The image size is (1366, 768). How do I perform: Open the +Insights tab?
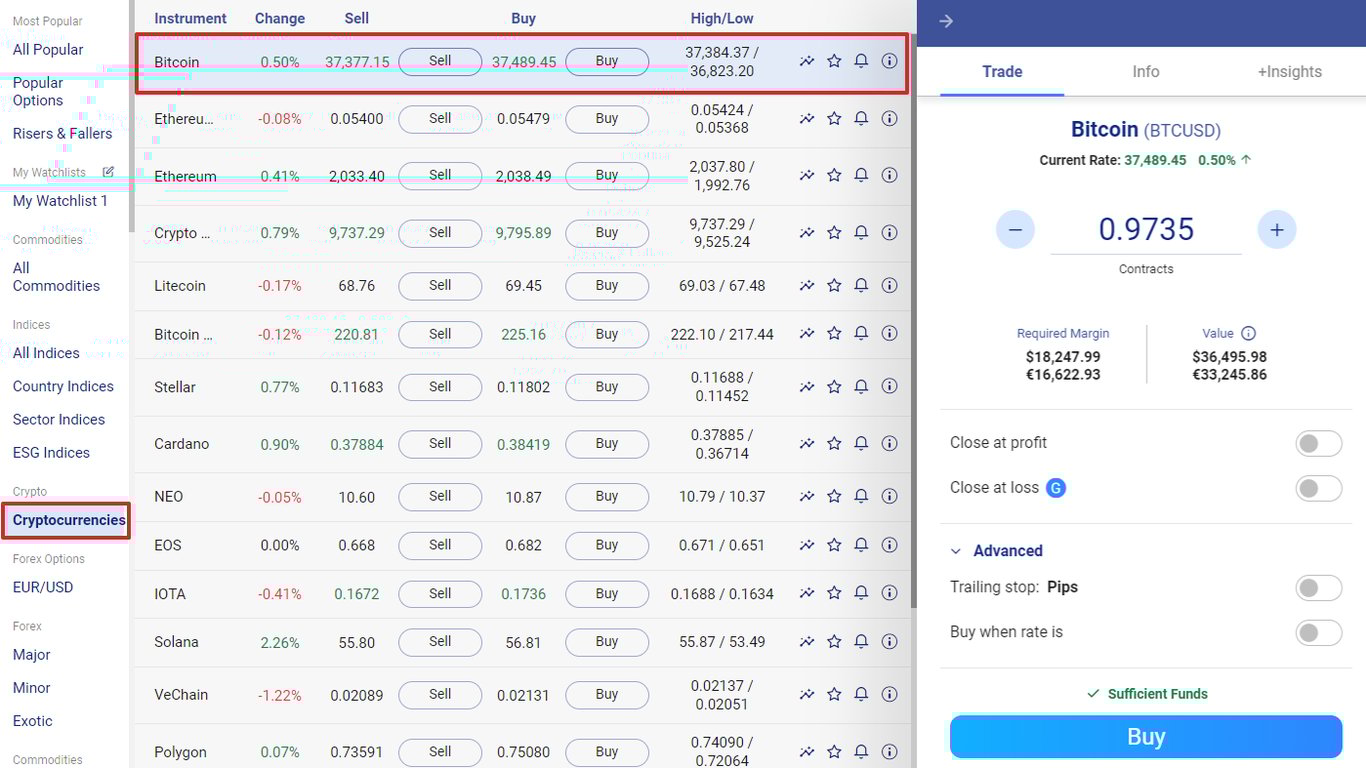(1289, 71)
